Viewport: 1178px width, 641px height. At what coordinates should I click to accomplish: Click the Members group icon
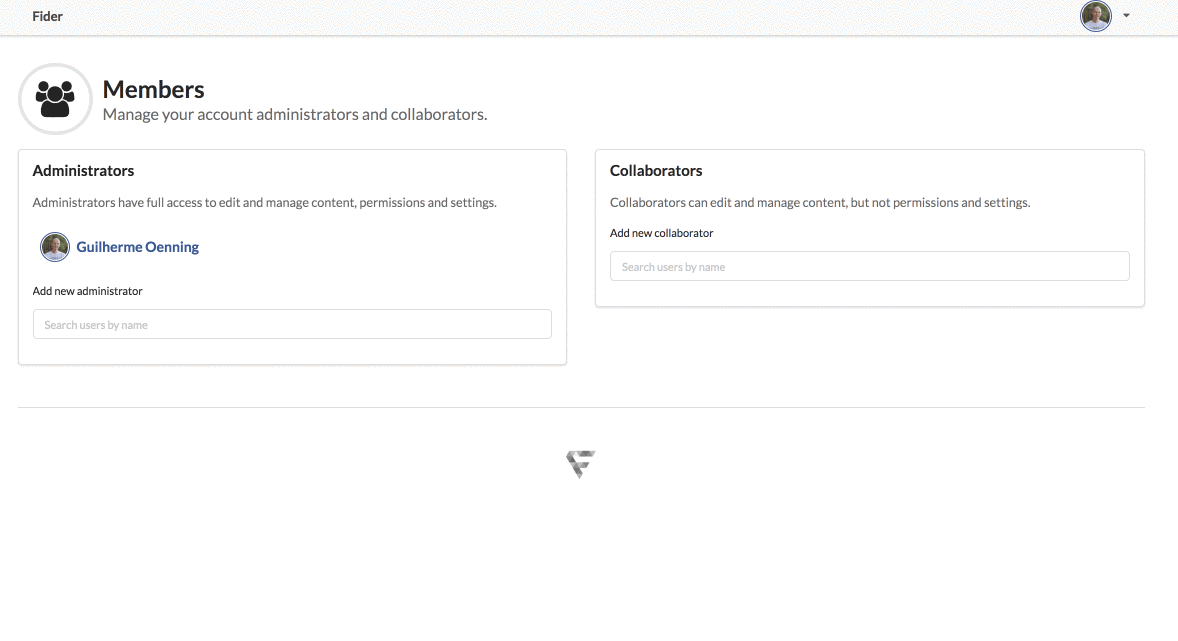pos(56,99)
